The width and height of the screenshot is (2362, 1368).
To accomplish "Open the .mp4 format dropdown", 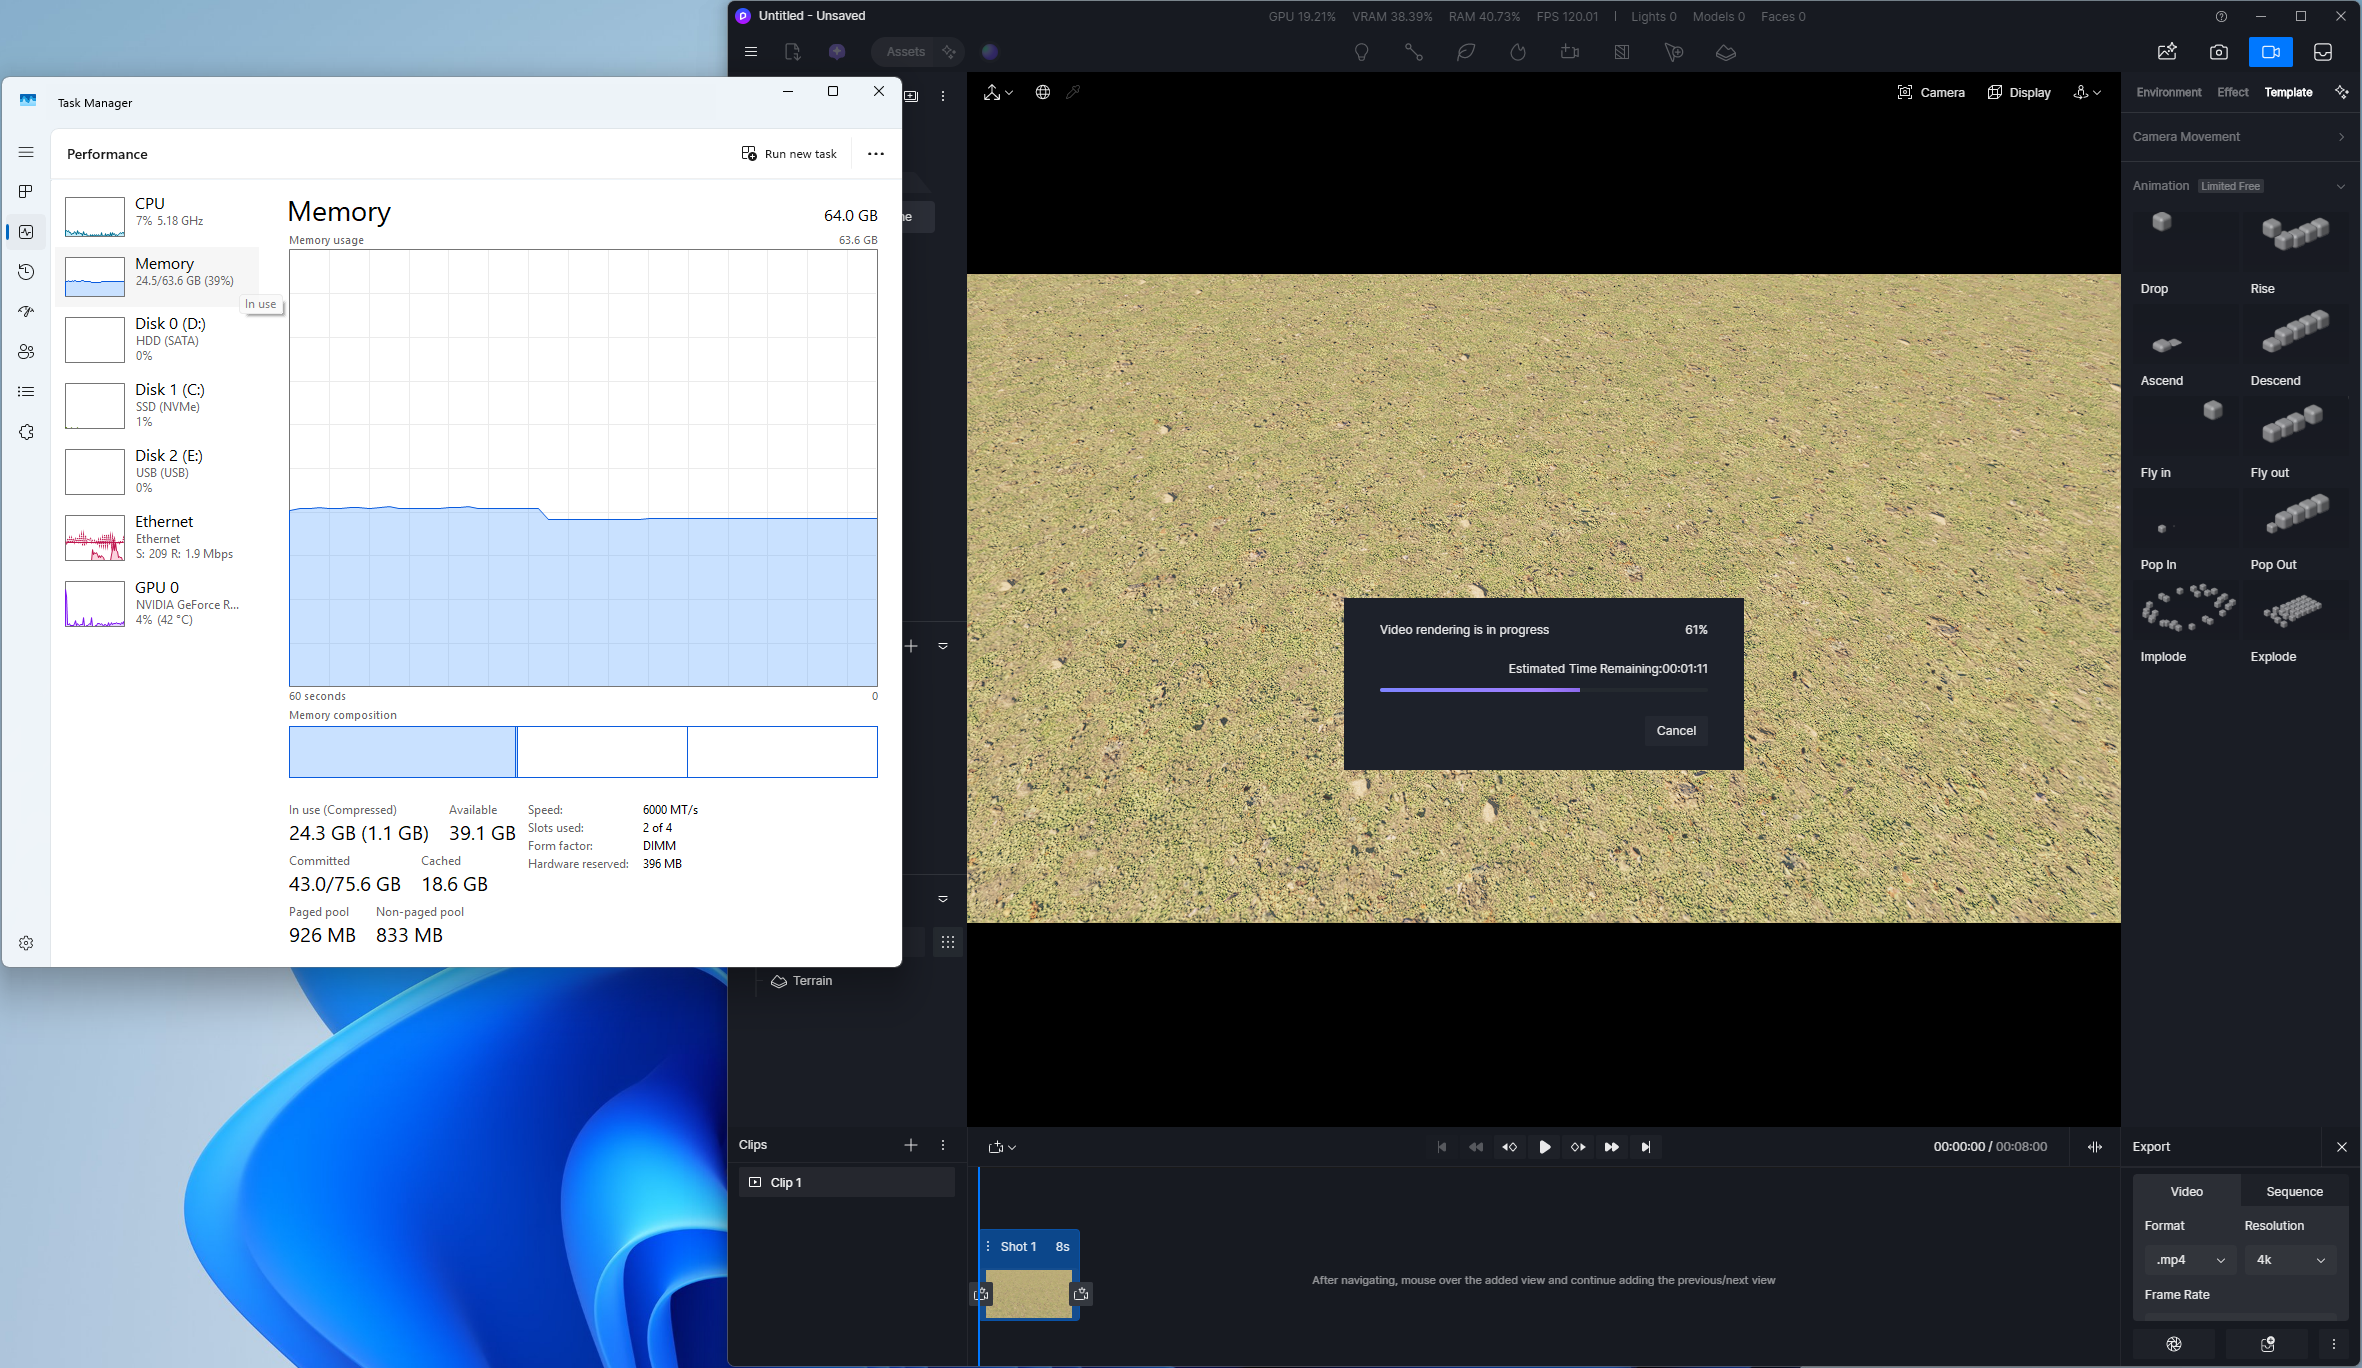I will 2189,1260.
